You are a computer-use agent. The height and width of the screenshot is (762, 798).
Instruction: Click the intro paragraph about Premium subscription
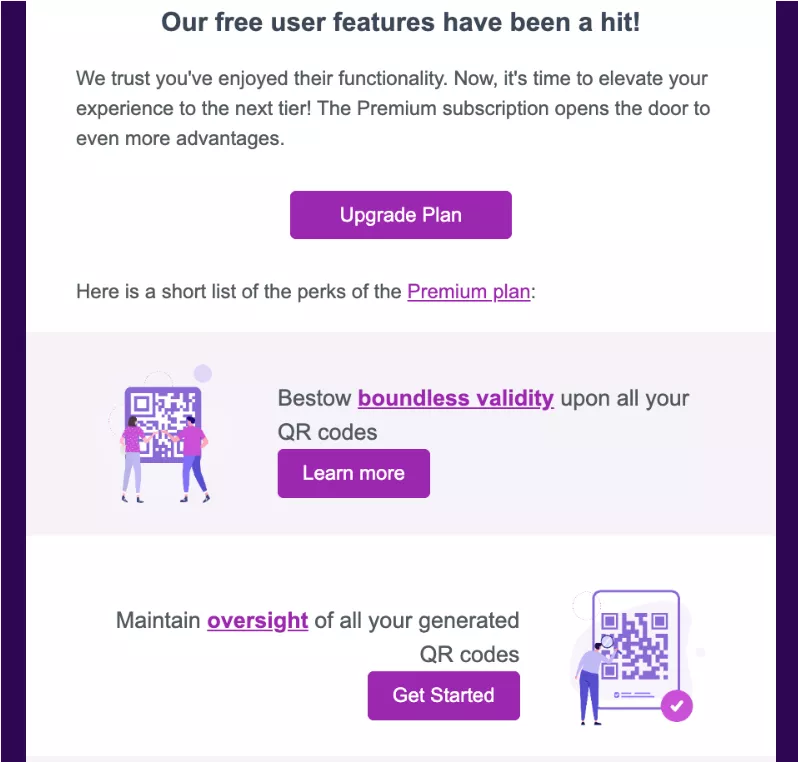(393, 108)
